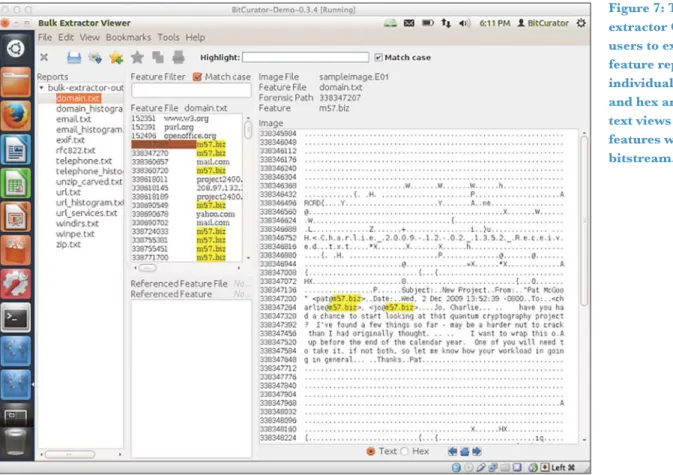
Task: Click the BitCurator user menu in top panel
Action: [543, 23]
